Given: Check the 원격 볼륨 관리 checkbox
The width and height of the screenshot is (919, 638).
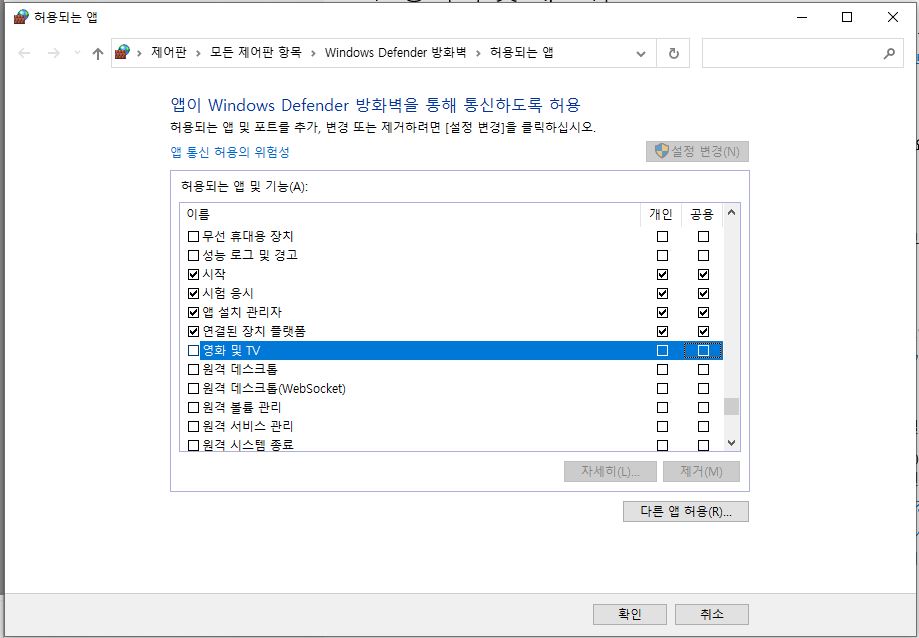Looking at the screenshot, I should (193, 407).
